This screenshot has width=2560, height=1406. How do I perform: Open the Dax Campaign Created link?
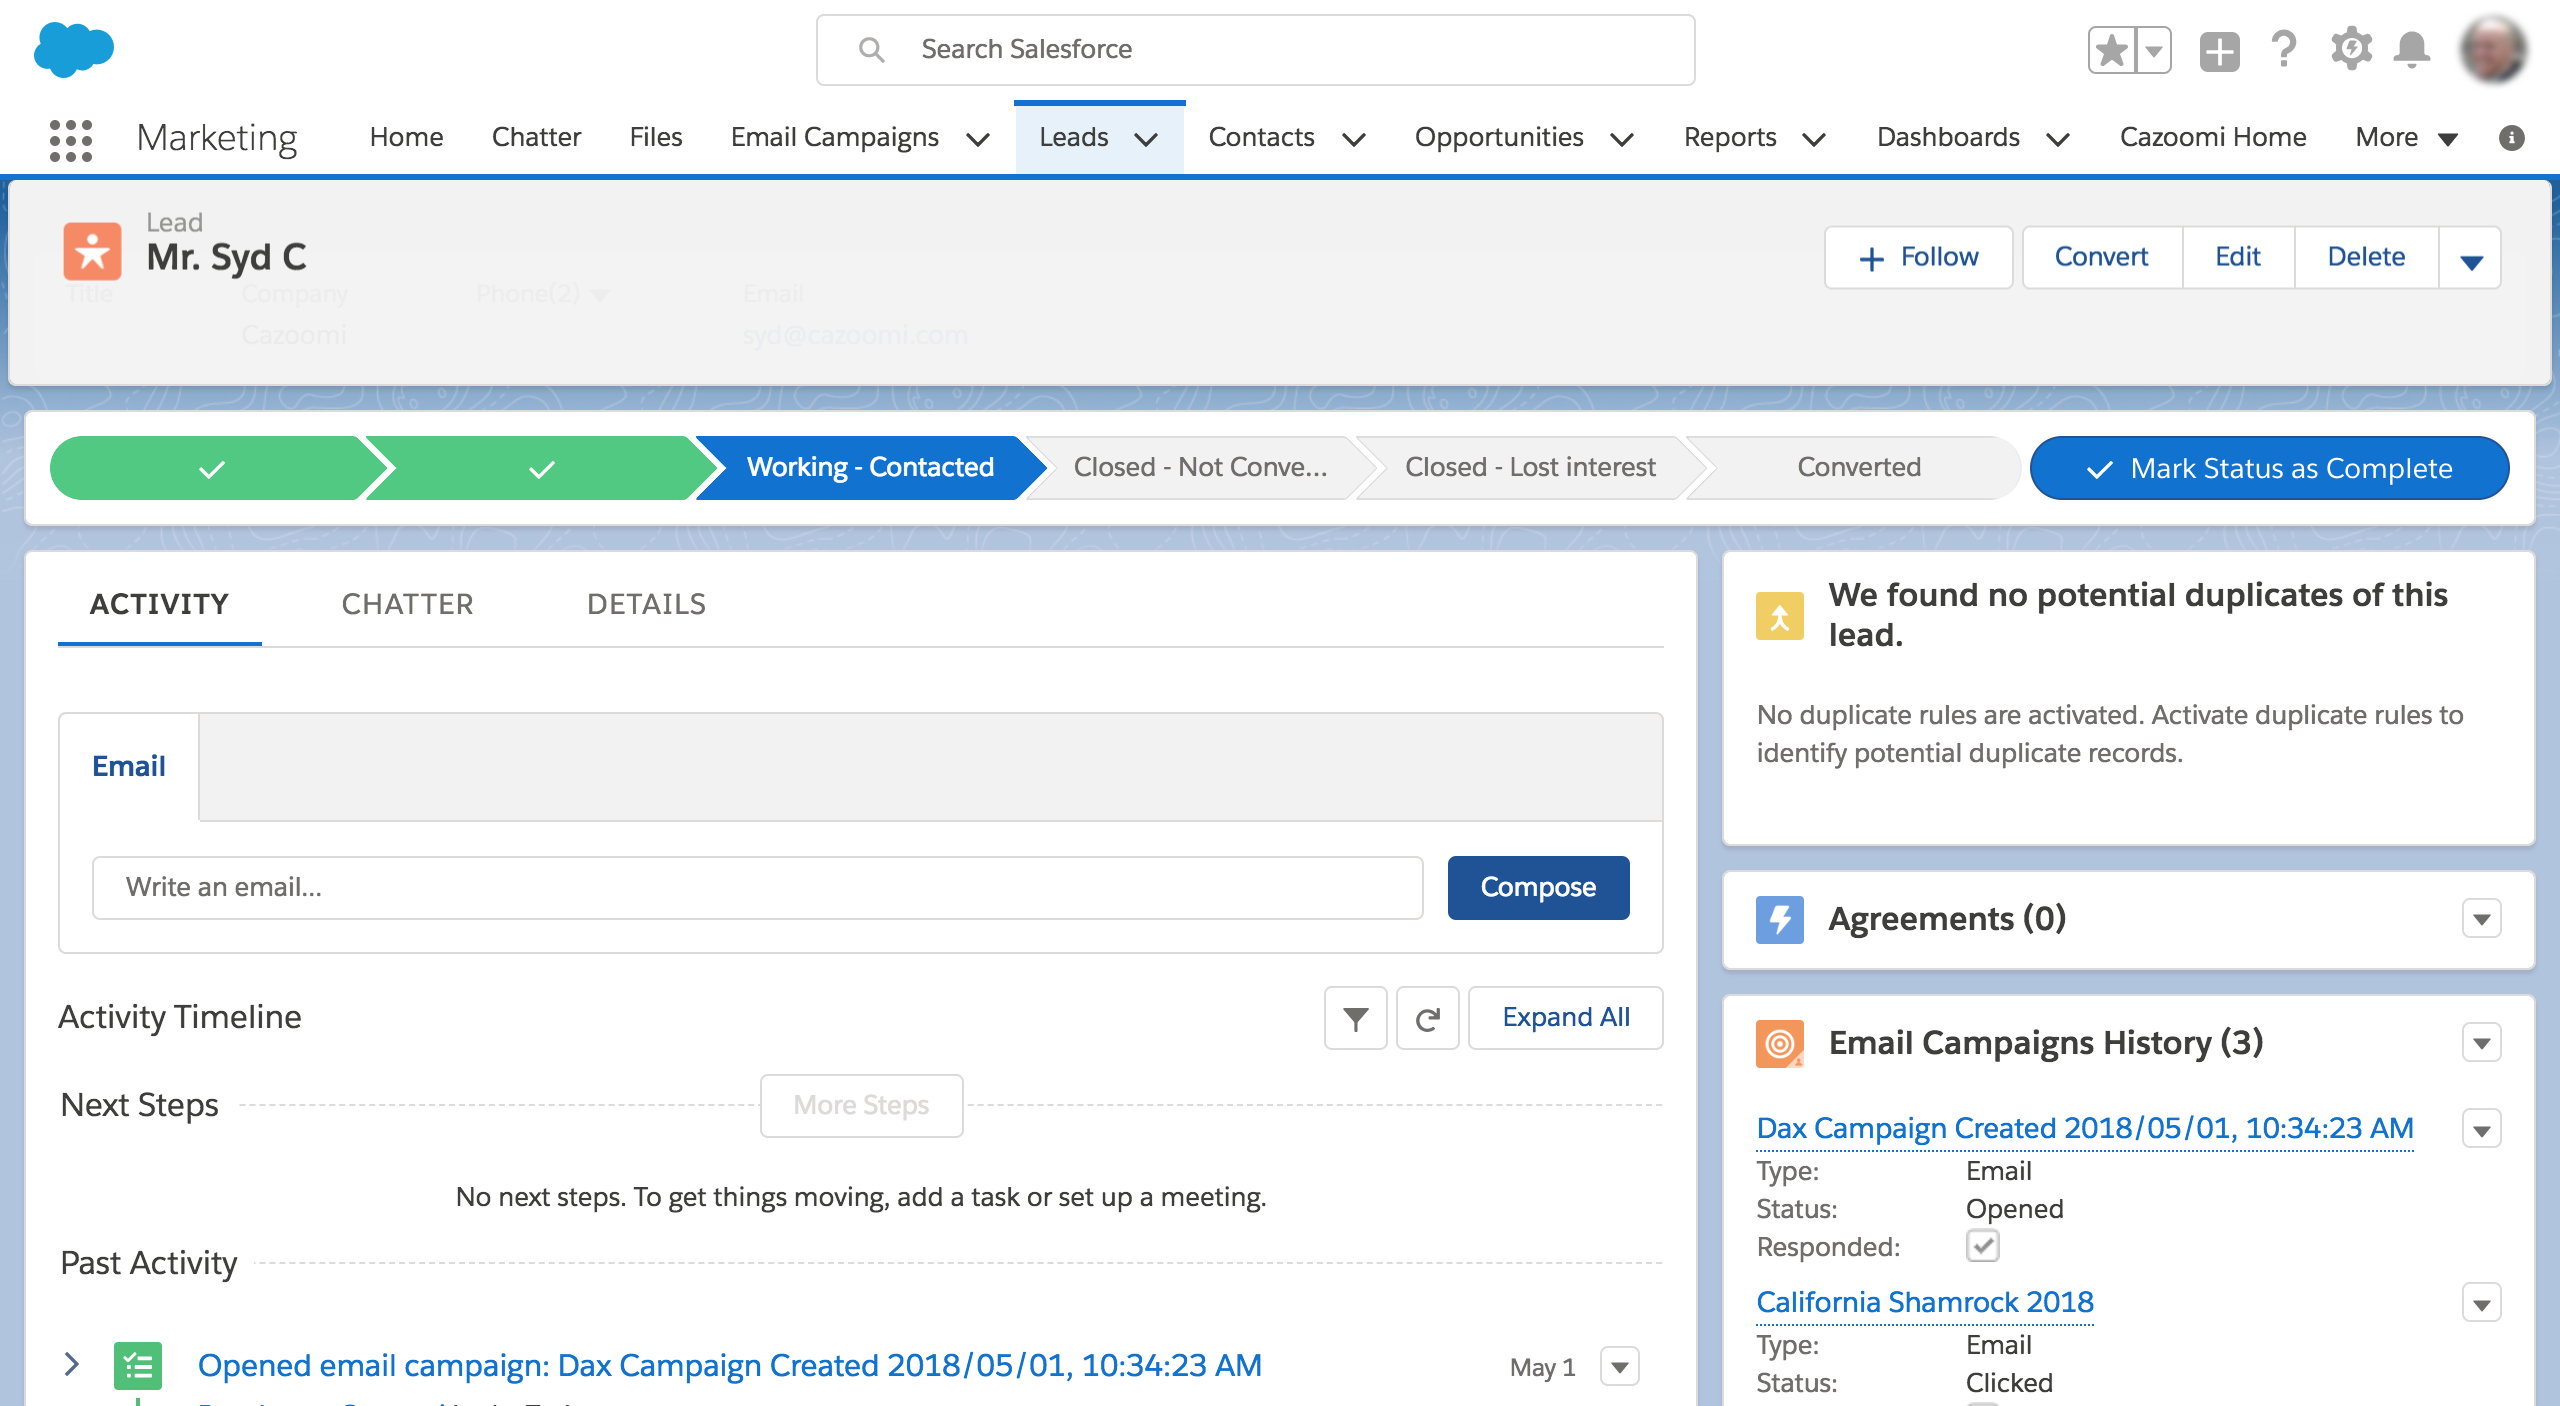(2085, 1129)
